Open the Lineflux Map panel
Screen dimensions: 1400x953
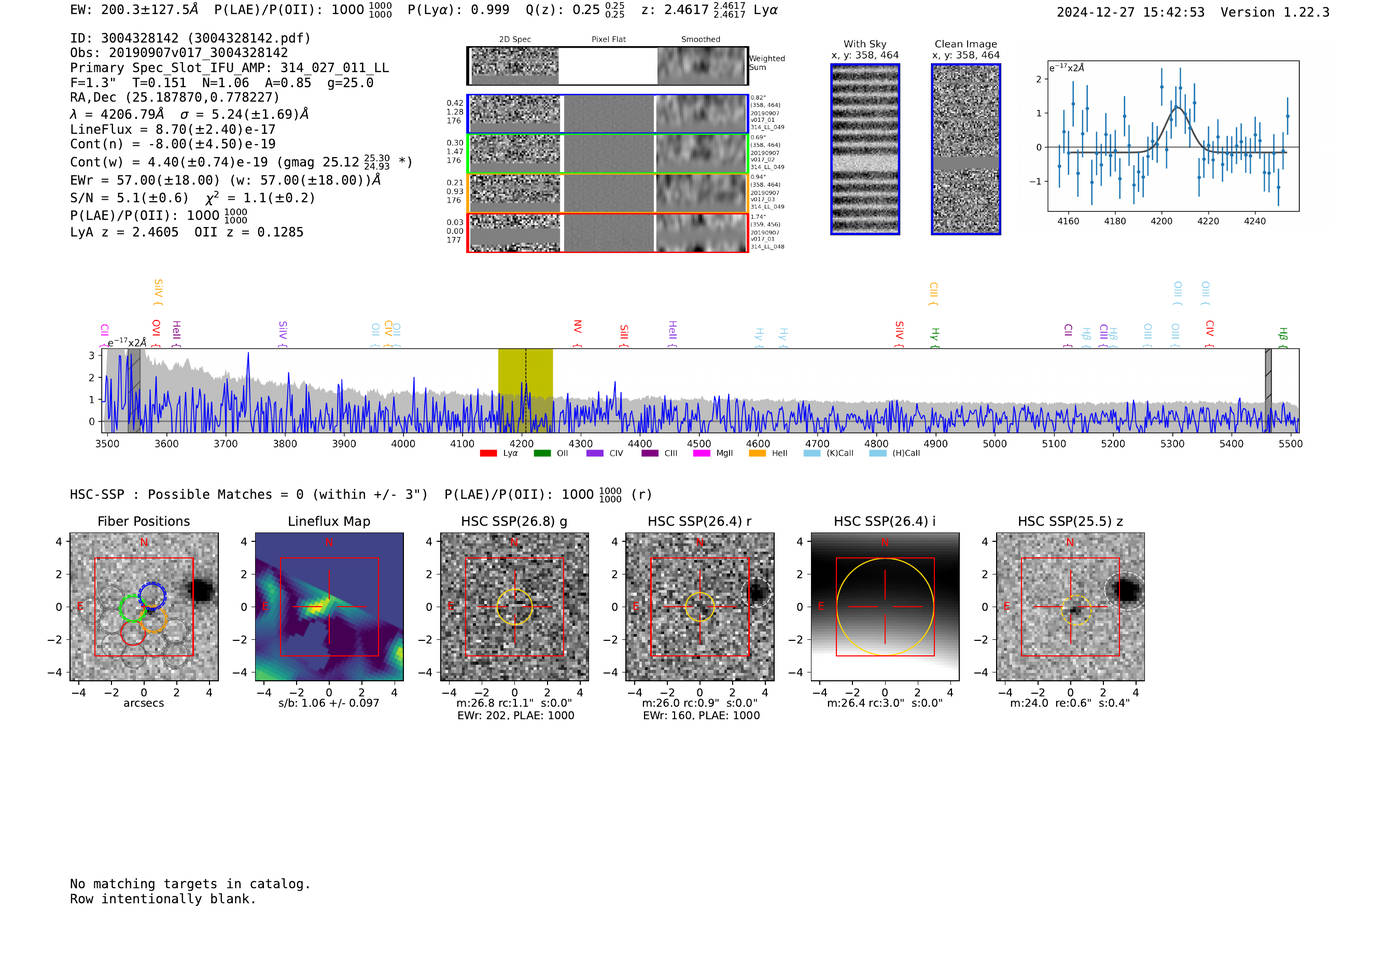[329, 607]
